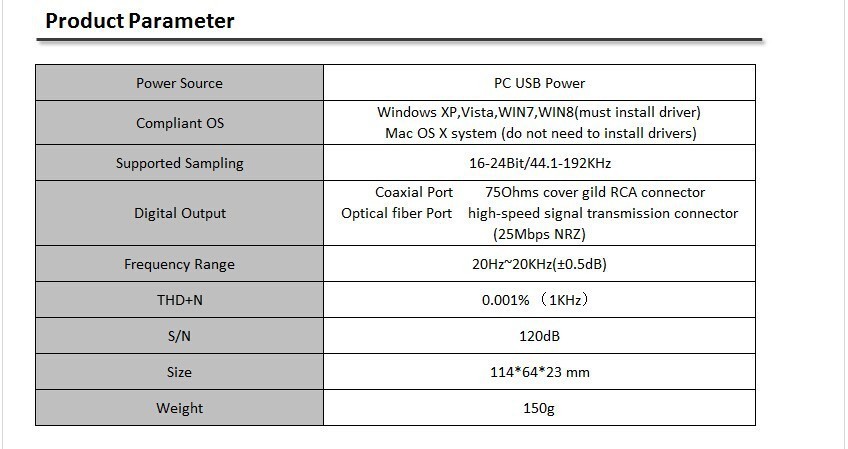Select the THD+N label cell
848x449 pixels.
click(180, 300)
